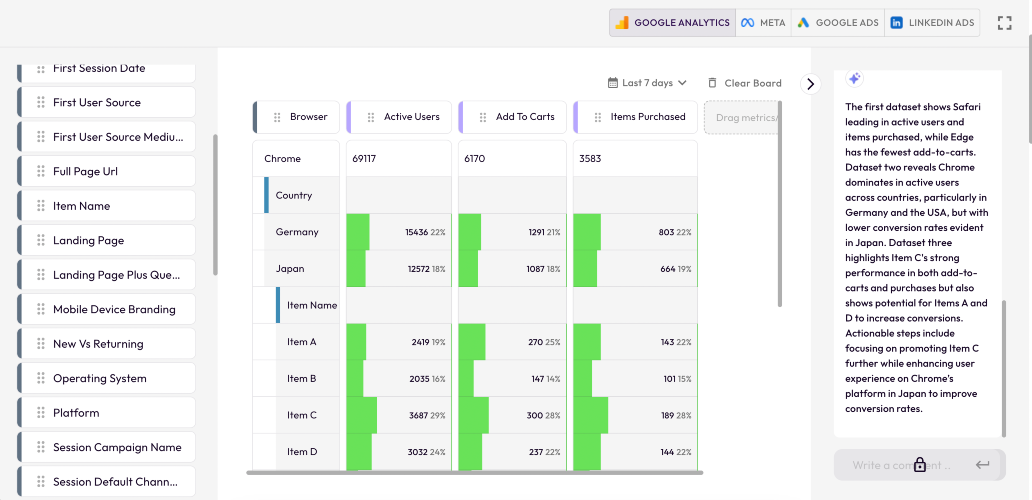This screenshot has width=1032, height=500.
Task: Click the Clear Board button
Action: [744, 83]
